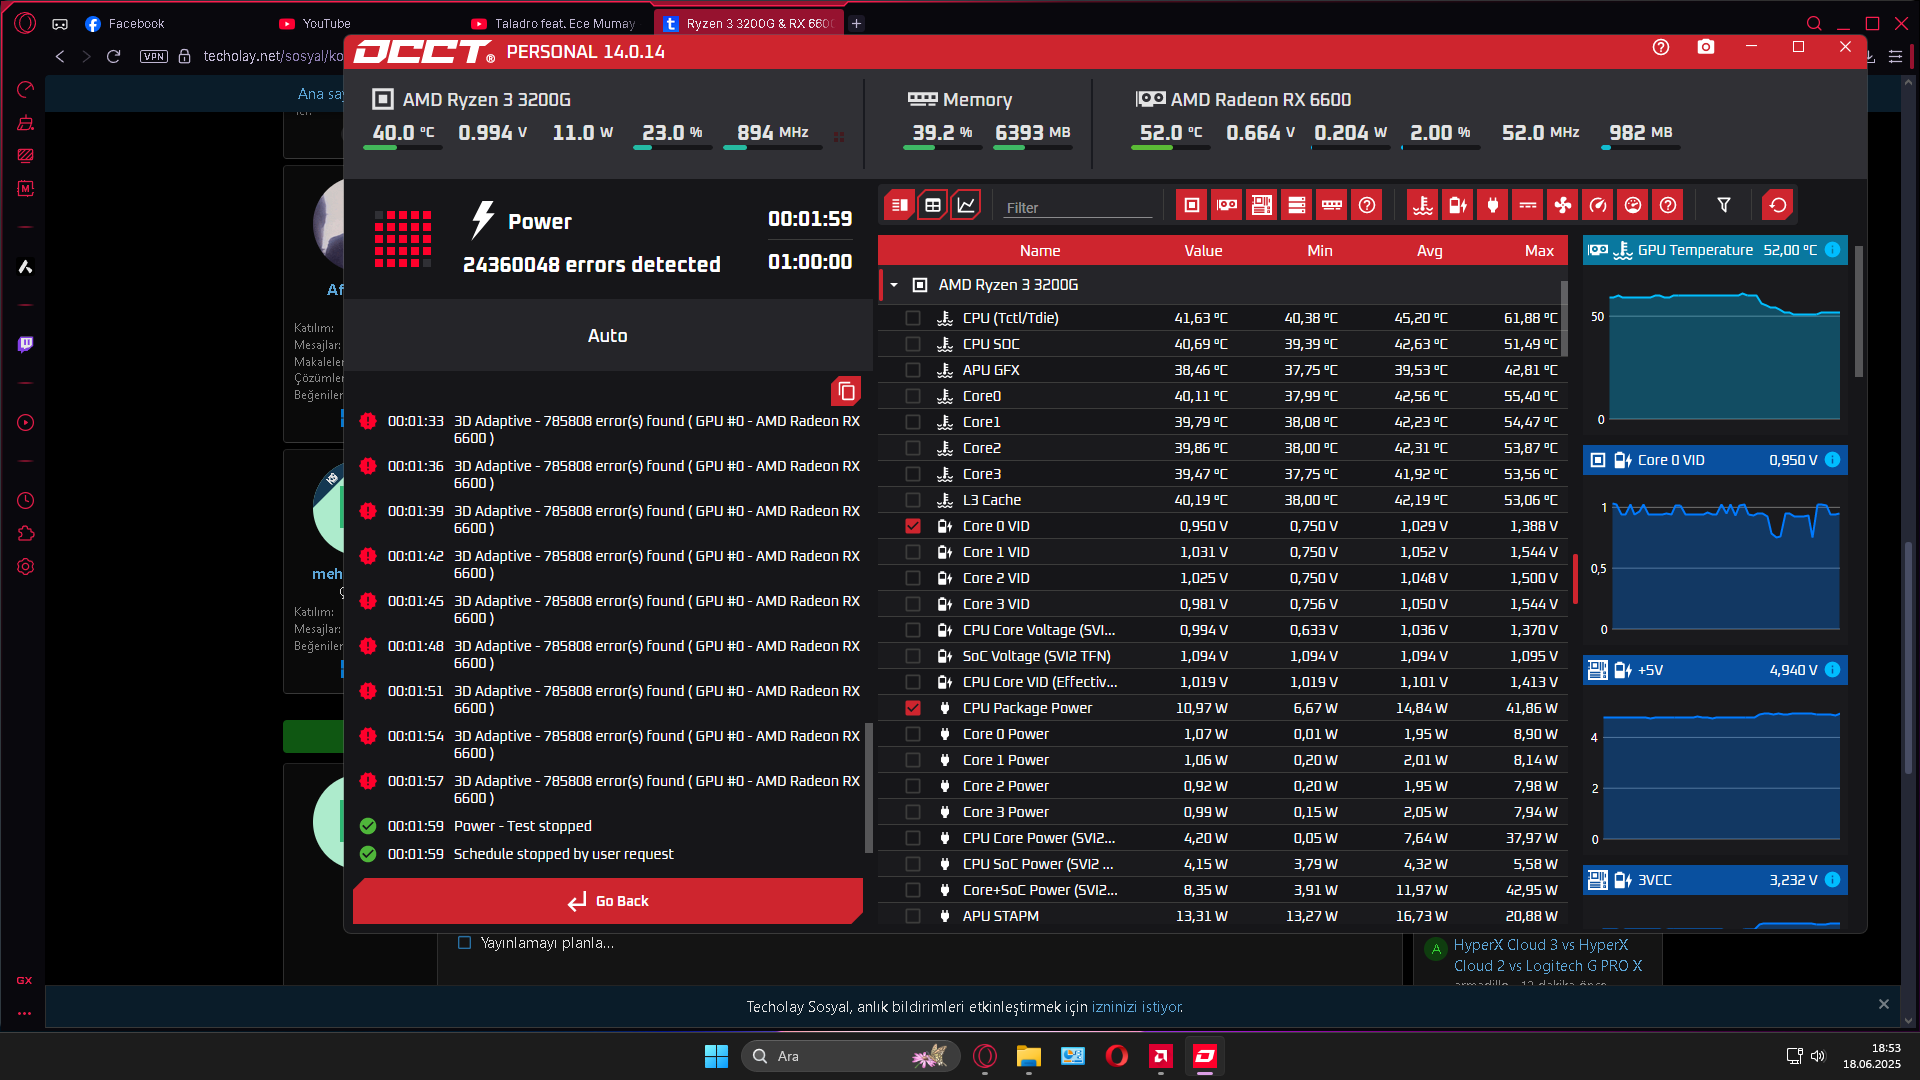The image size is (1920, 1080).
Task: Click the graph panel vertical scrollbar
Action: click(x=1858, y=312)
